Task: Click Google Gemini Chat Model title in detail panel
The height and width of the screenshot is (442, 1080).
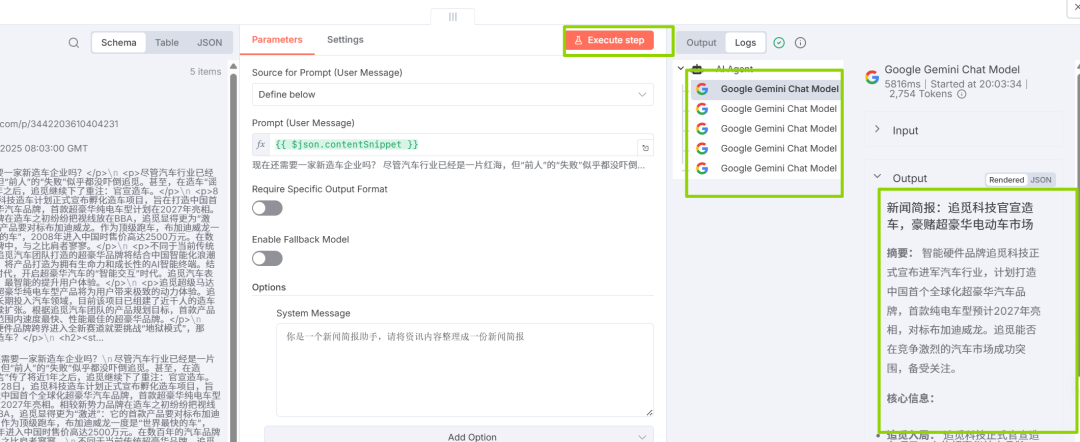Action: pos(952,70)
